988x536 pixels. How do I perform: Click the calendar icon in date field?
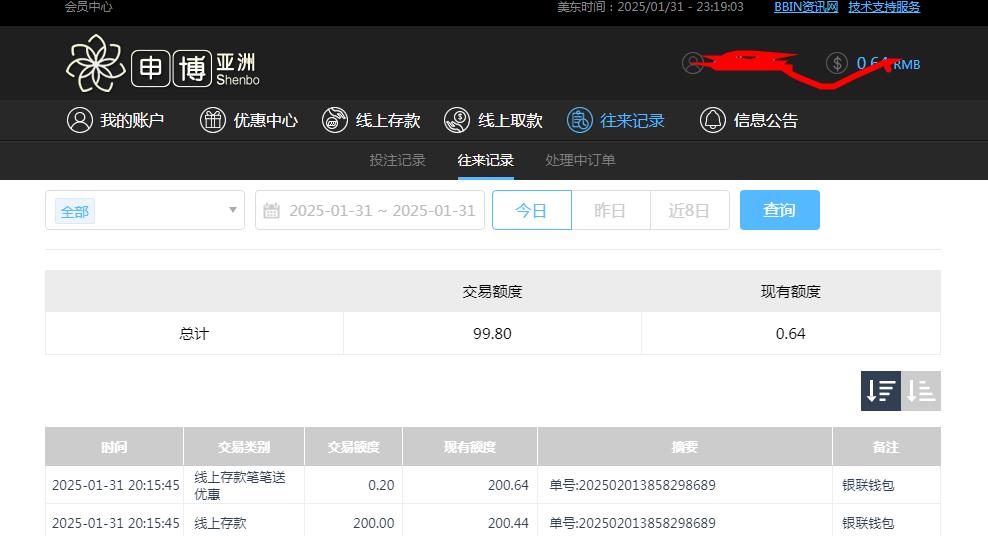coord(272,210)
